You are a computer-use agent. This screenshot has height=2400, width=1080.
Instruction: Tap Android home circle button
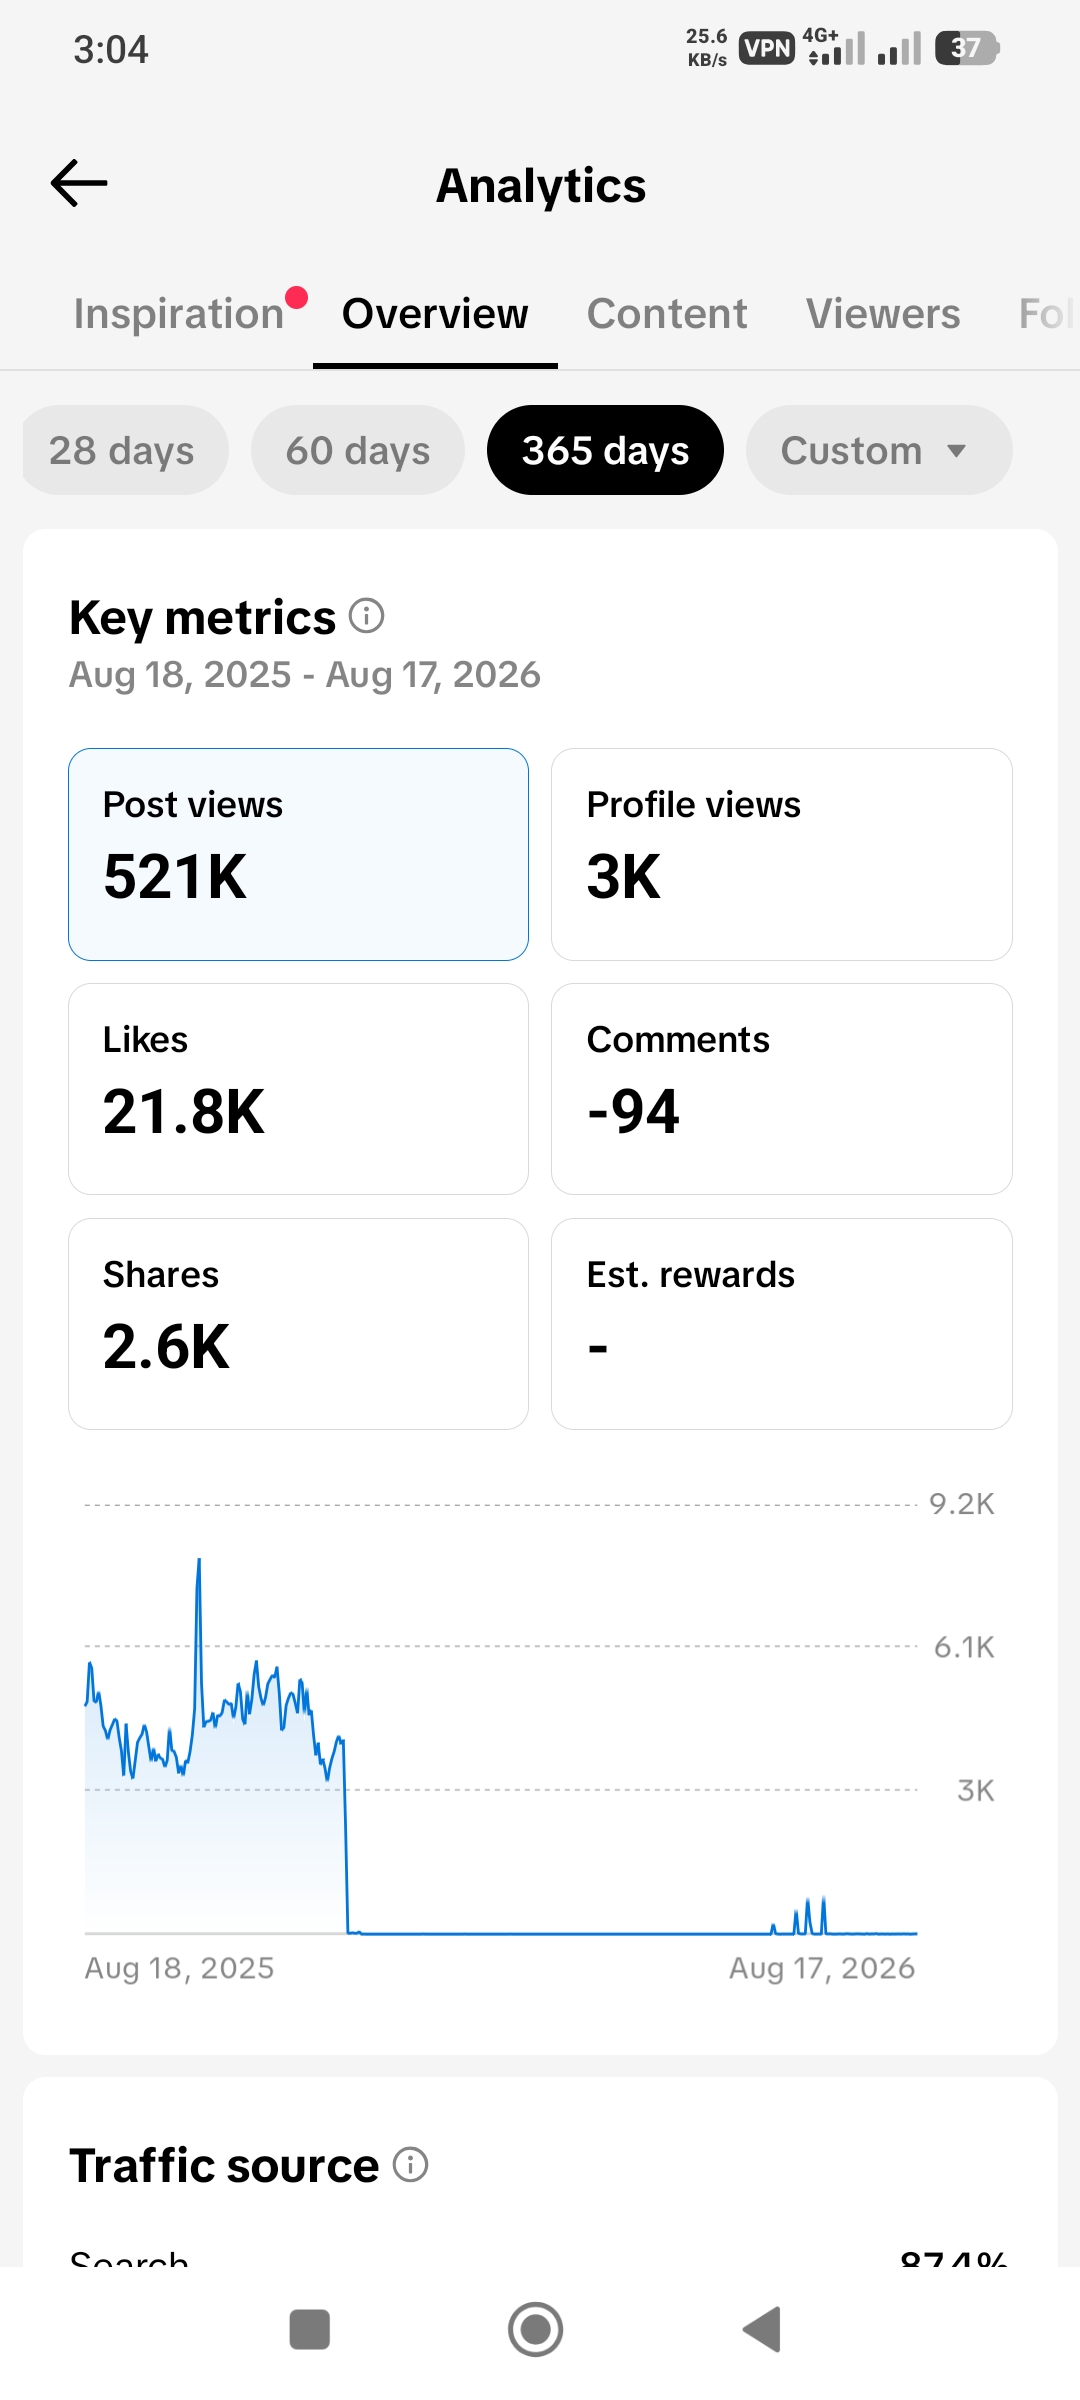click(536, 2329)
